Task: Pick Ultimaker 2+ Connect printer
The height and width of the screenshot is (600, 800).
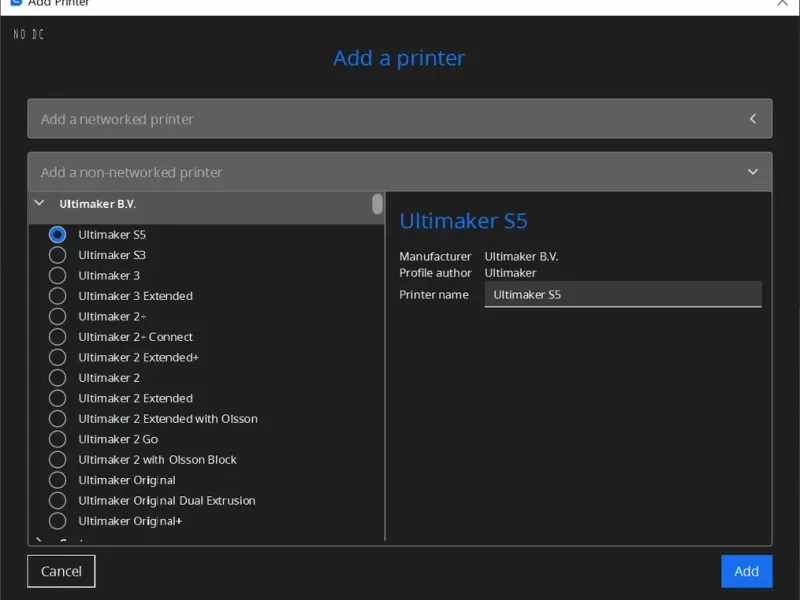Action: click(58, 337)
